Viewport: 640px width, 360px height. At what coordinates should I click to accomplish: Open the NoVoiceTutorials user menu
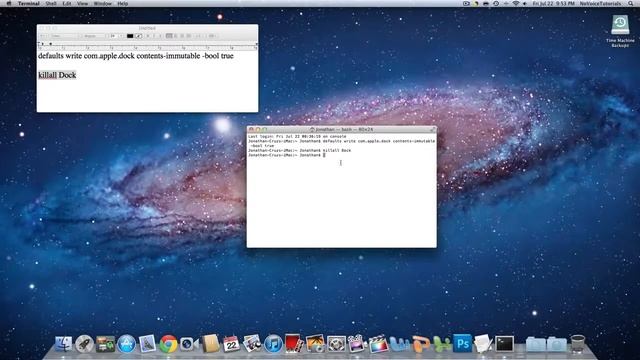[x=600, y=3]
